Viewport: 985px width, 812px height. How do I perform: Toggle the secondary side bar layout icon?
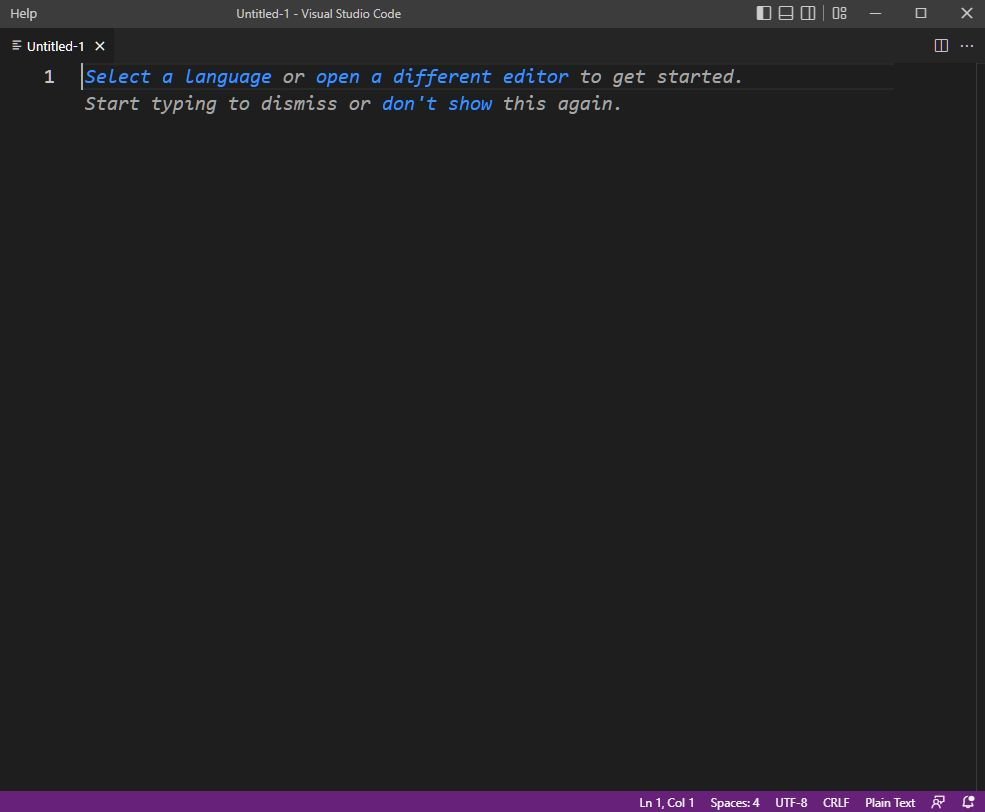tap(808, 13)
